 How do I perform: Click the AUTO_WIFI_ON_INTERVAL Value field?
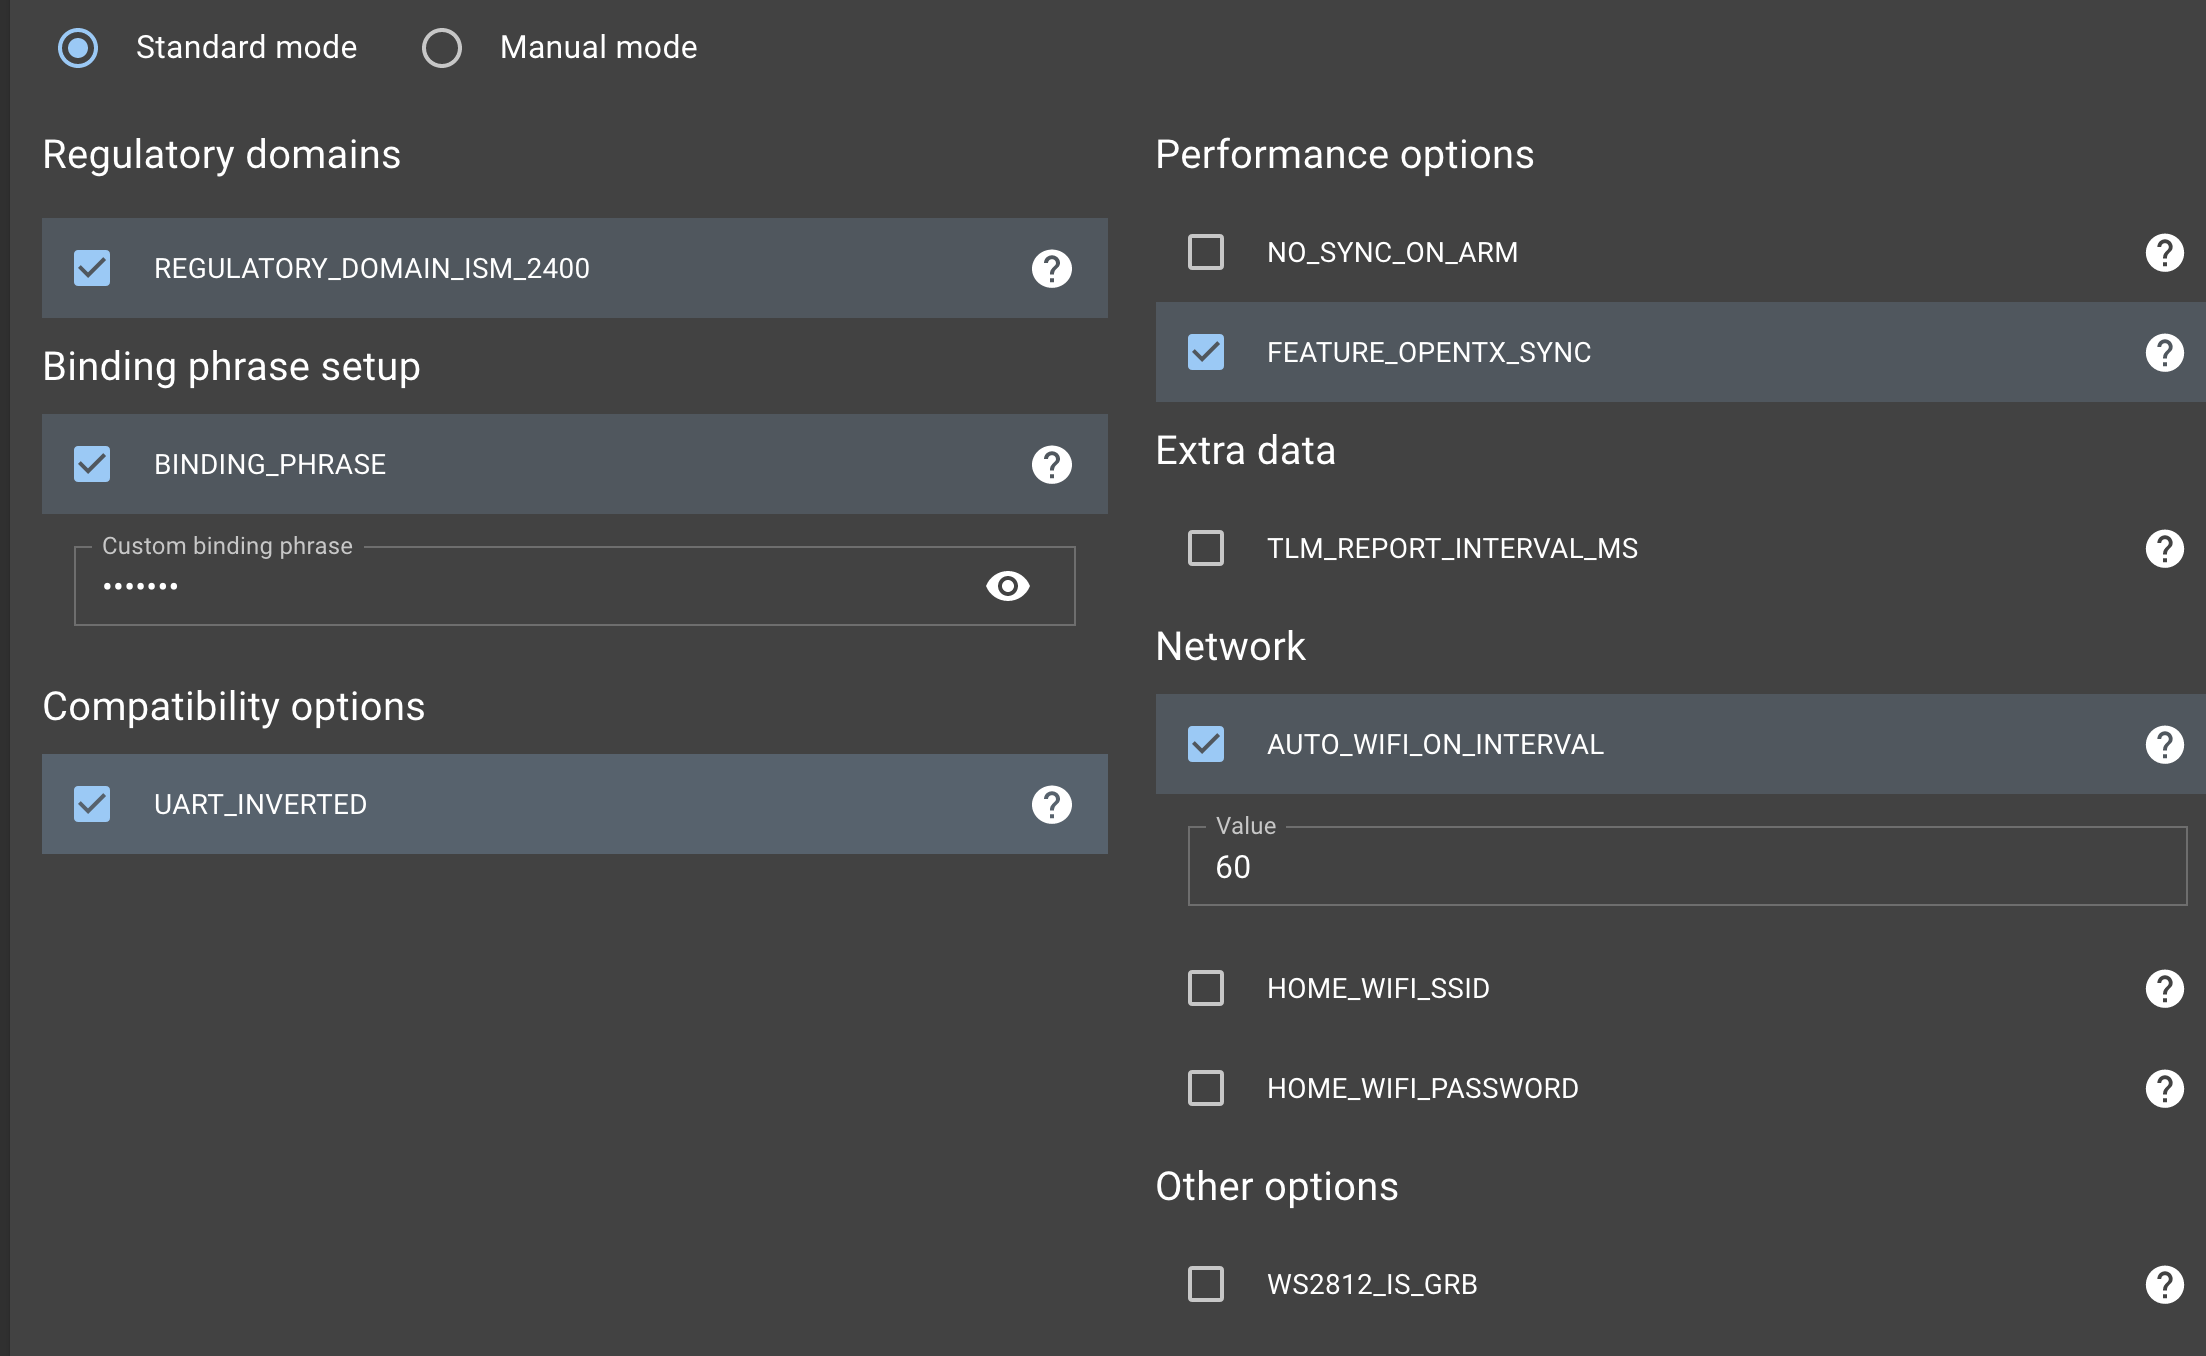pyautogui.click(x=1500, y=866)
